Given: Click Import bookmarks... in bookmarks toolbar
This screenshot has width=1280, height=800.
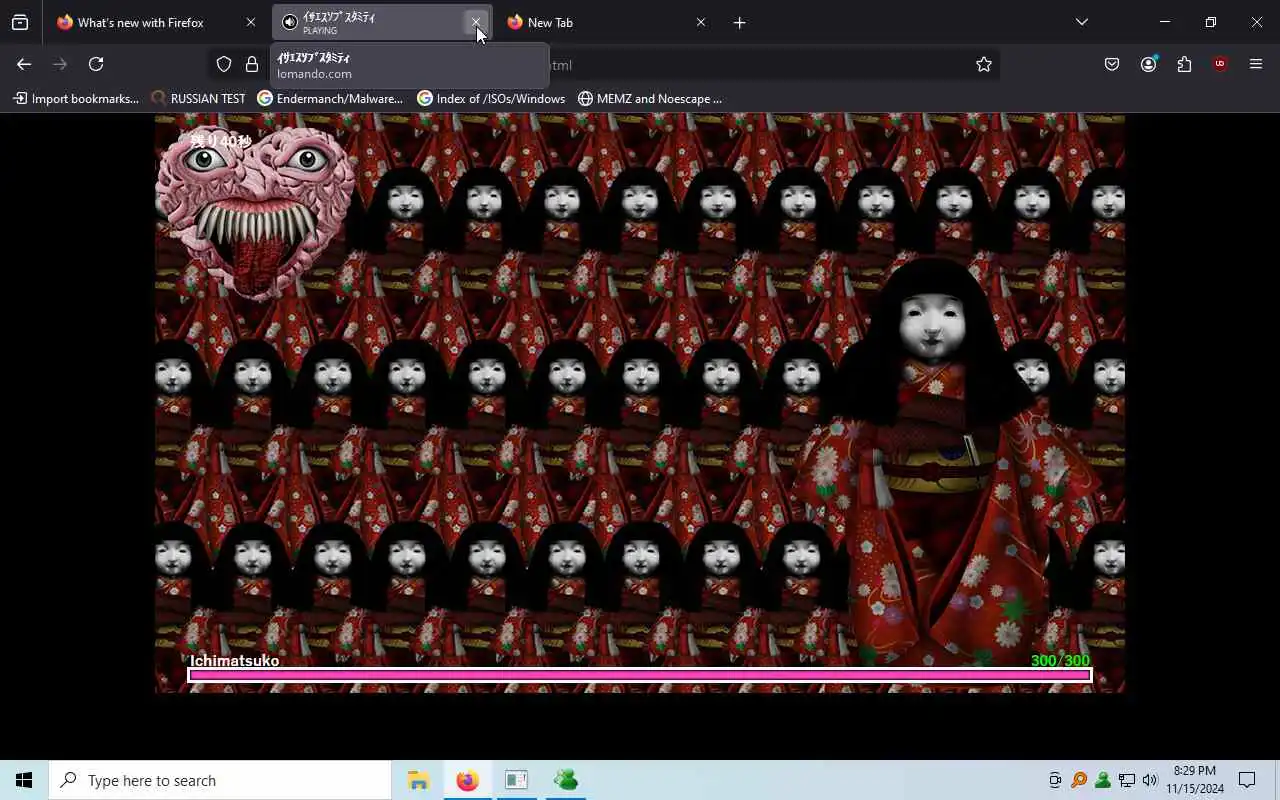Looking at the screenshot, I should (76, 98).
